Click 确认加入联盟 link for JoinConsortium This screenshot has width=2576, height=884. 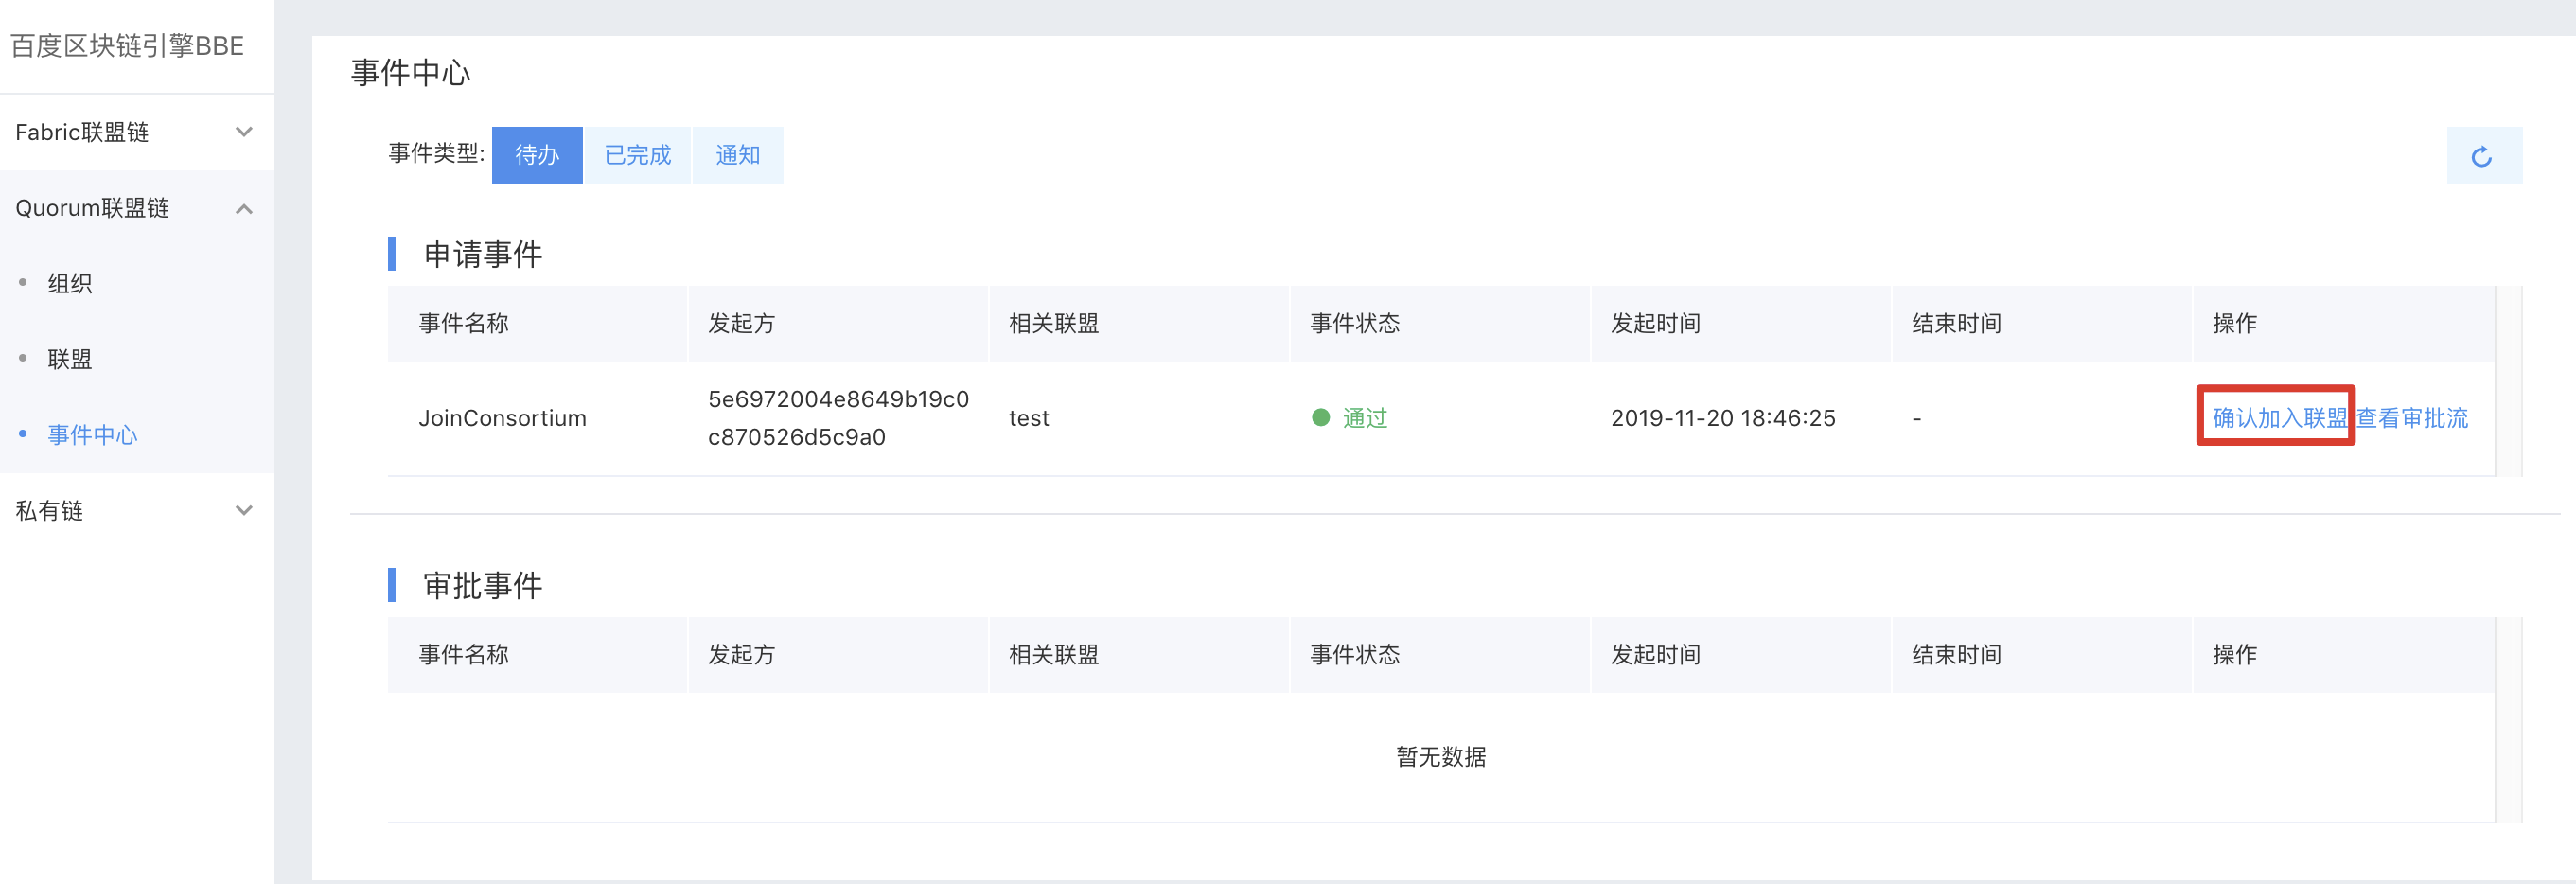2279,418
